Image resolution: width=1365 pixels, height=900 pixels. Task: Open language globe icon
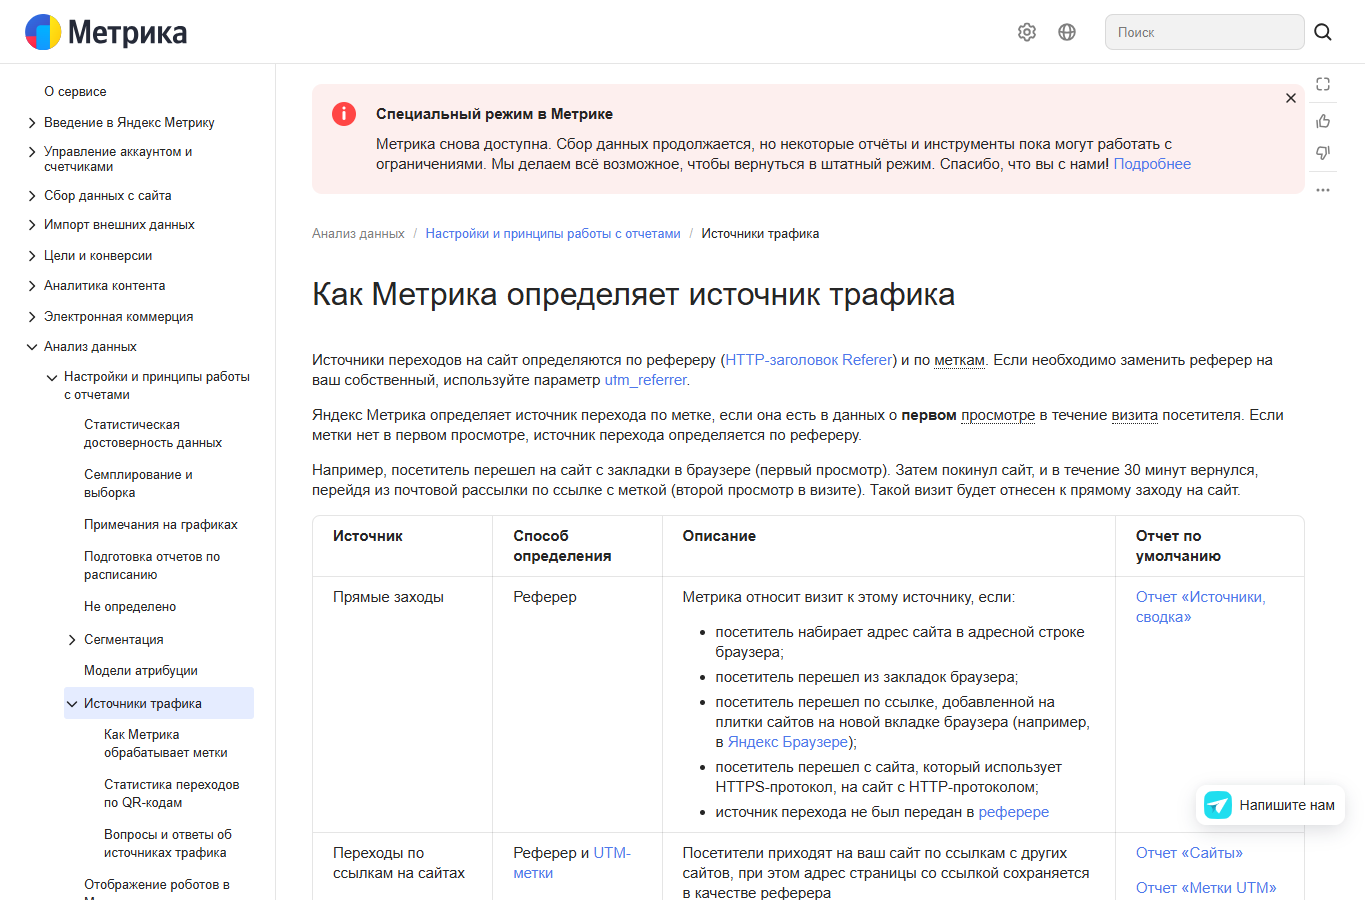1067,32
